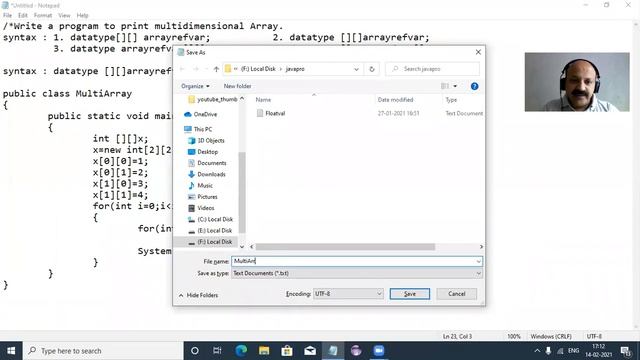640x360 pixels.
Task: Click the Back navigation arrow in Save As
Action: [x=182, y=69]
